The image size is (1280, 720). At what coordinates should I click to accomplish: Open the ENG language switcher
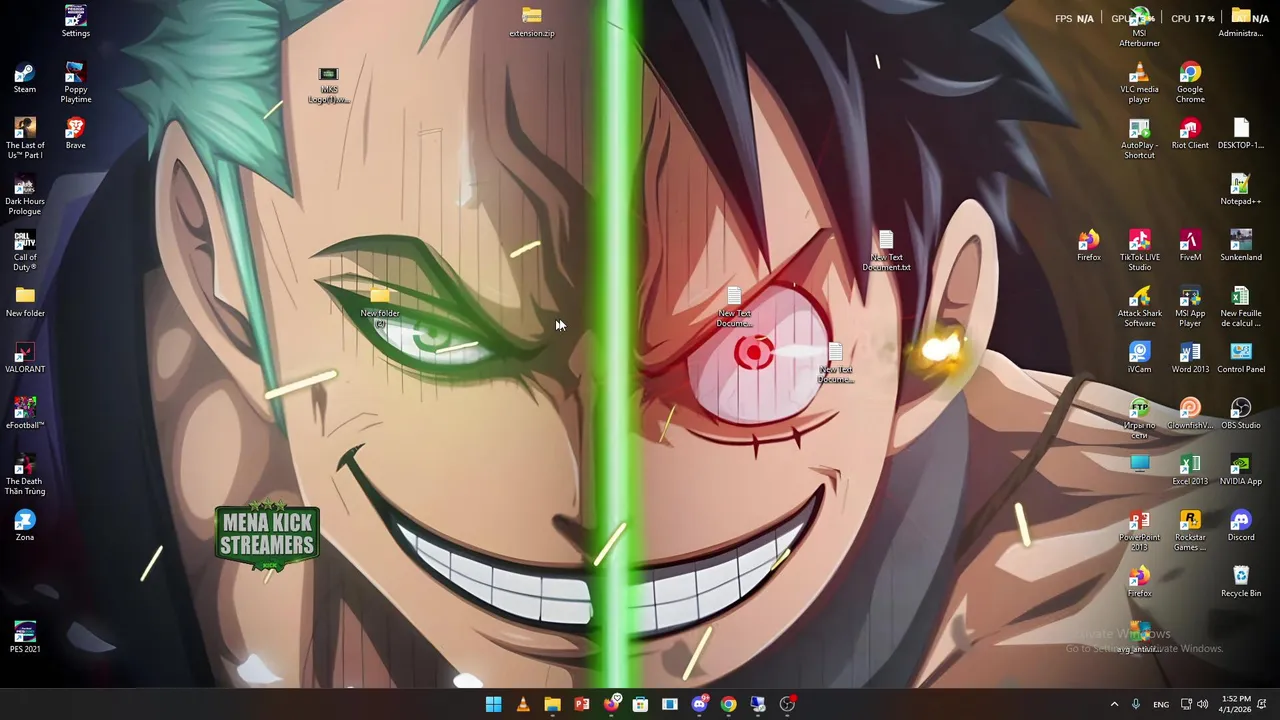[1161, 704]
